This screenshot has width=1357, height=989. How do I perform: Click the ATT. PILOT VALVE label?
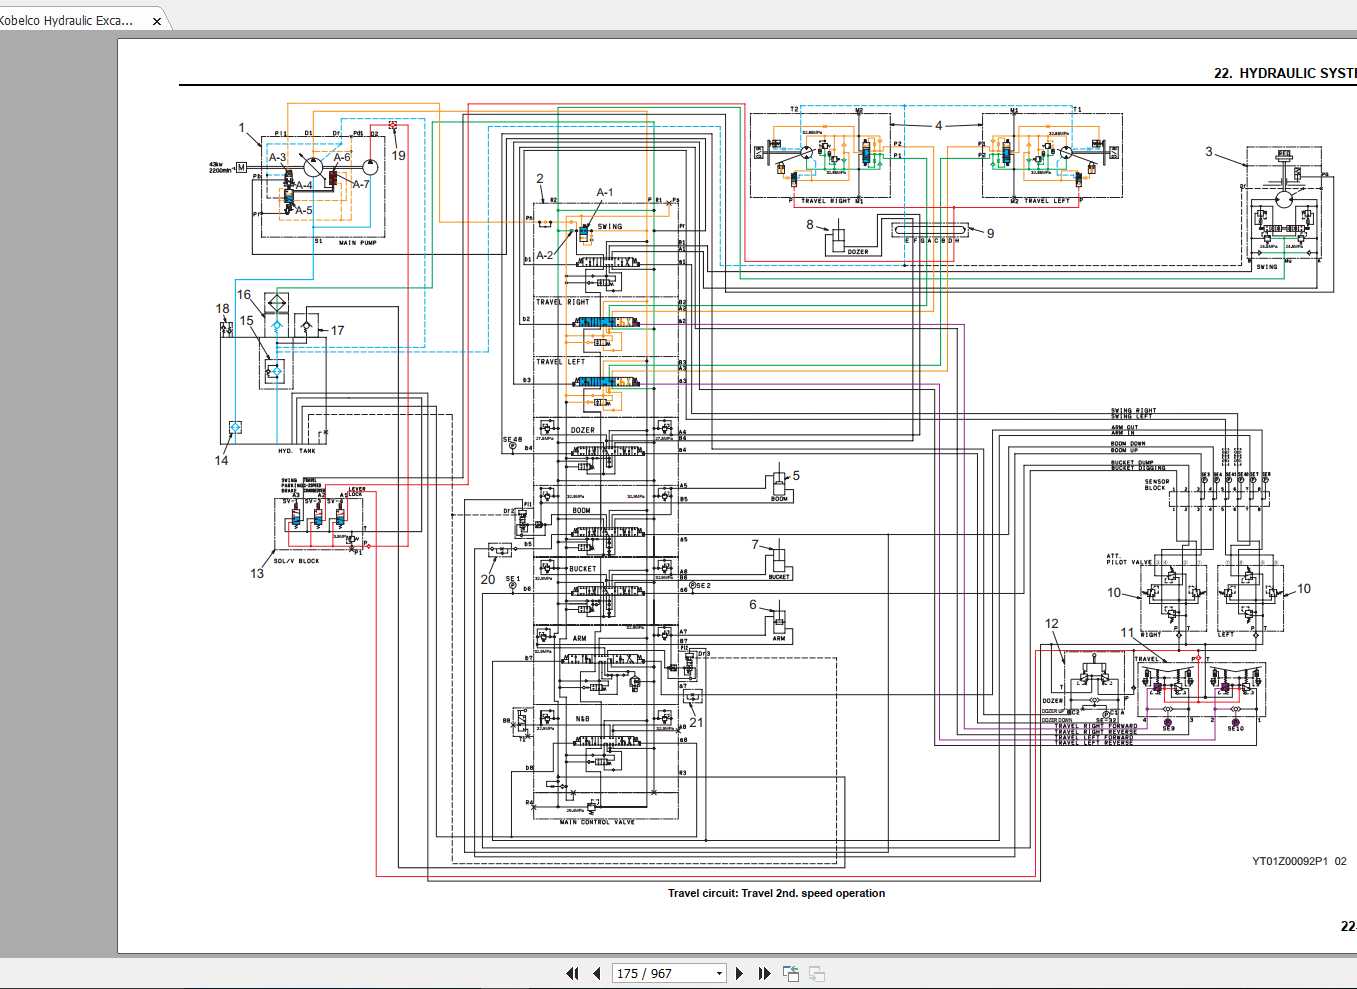tap(1128, 559)
